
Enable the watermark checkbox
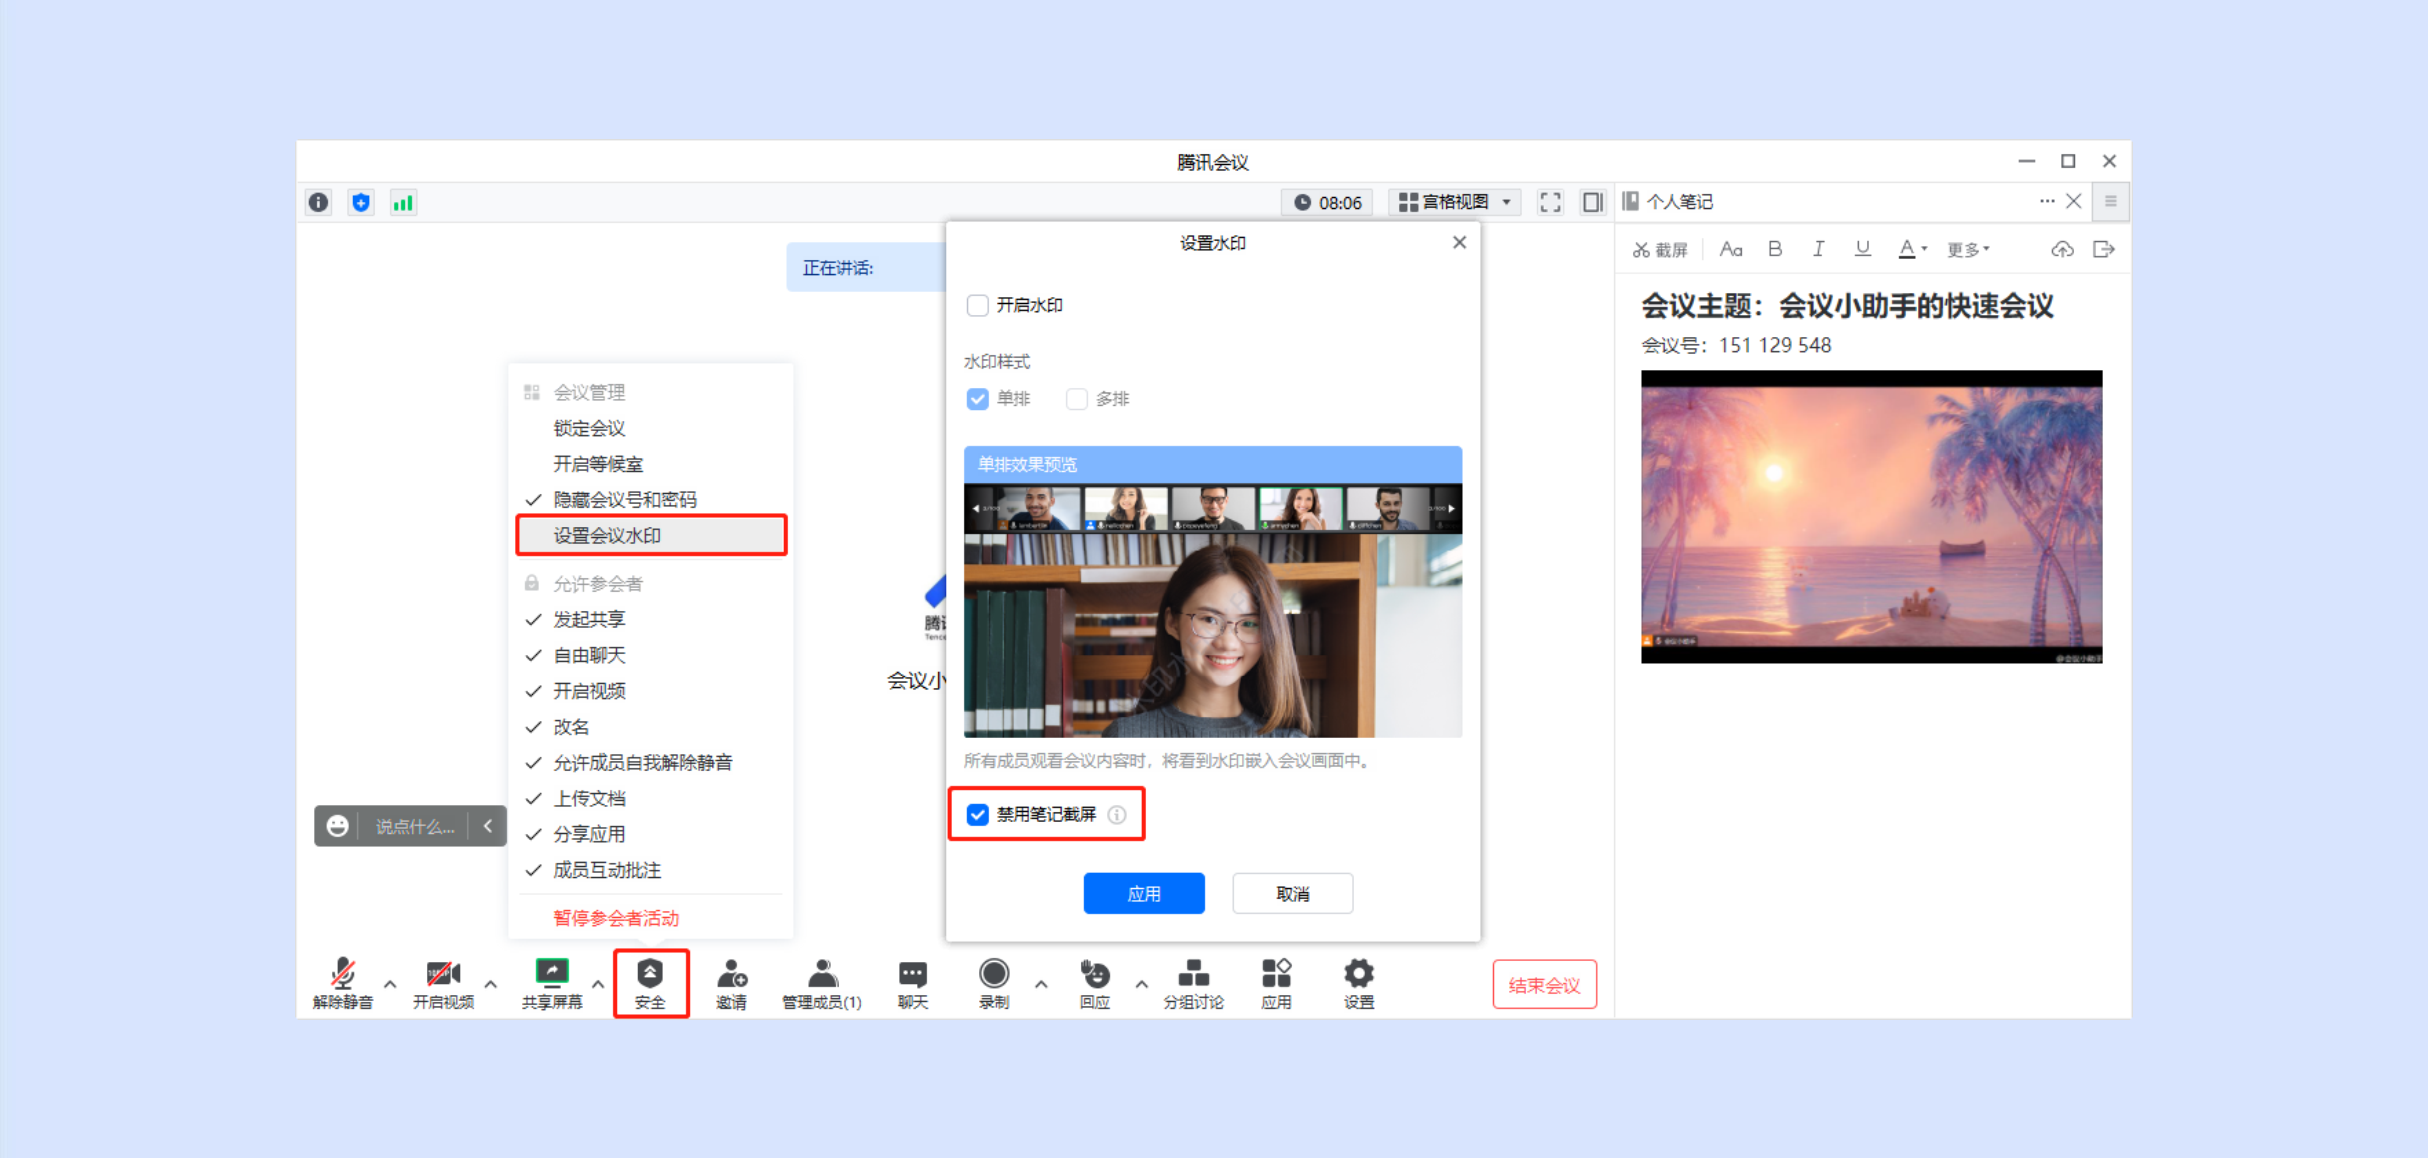977,306
